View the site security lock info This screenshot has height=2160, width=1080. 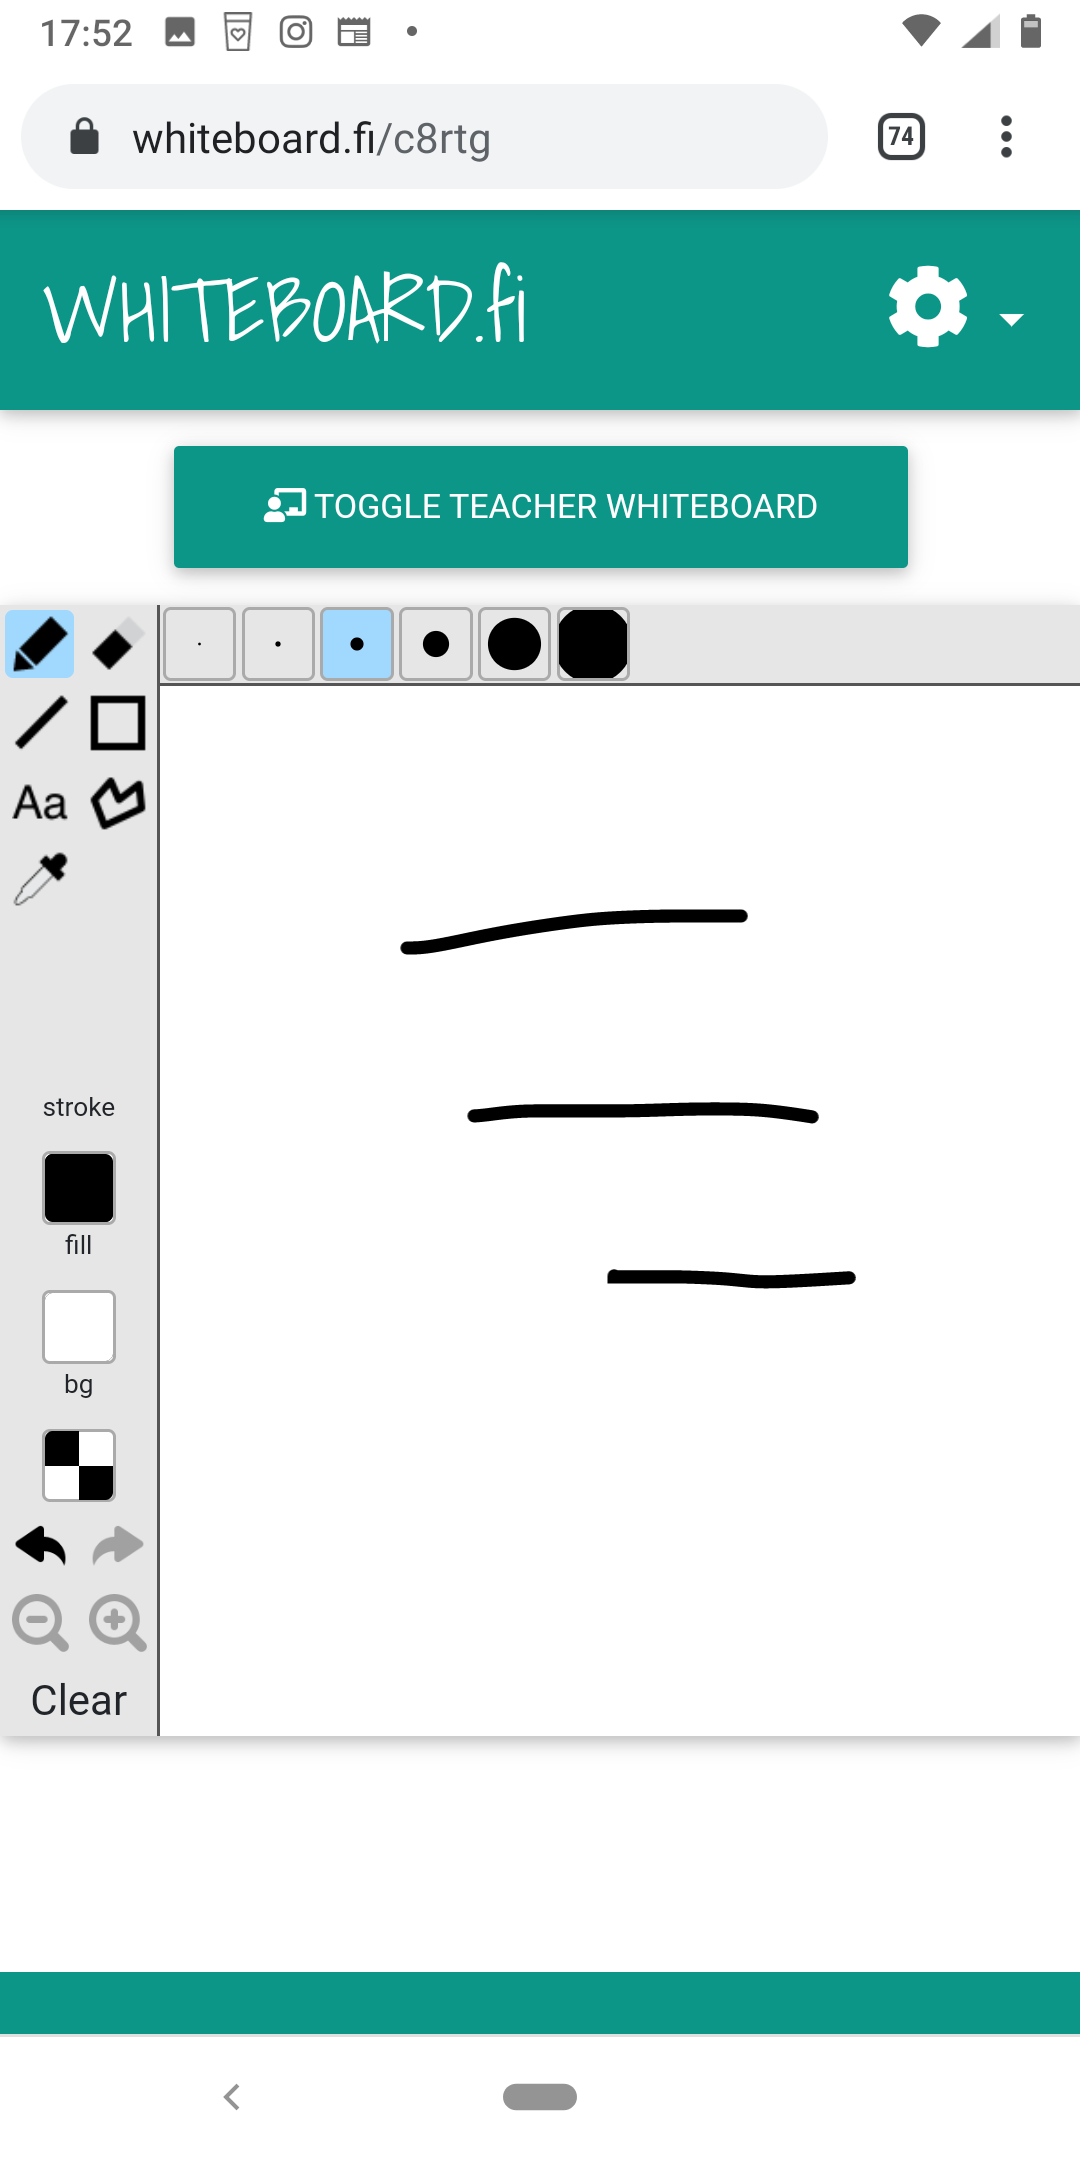pos(85,137)
